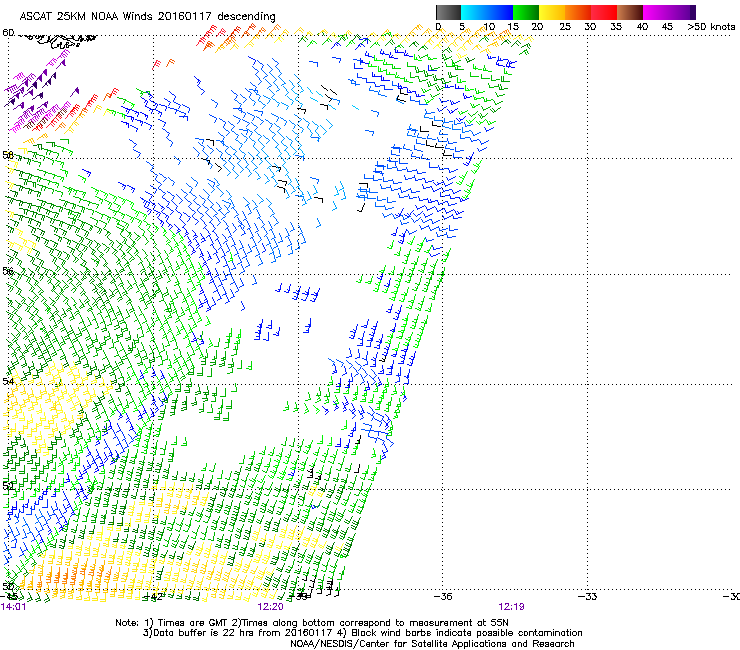Click the note line 'Times are GMT'
This screenshot has width=740, height=650.
pyautogui.click(x=192, y=623)
